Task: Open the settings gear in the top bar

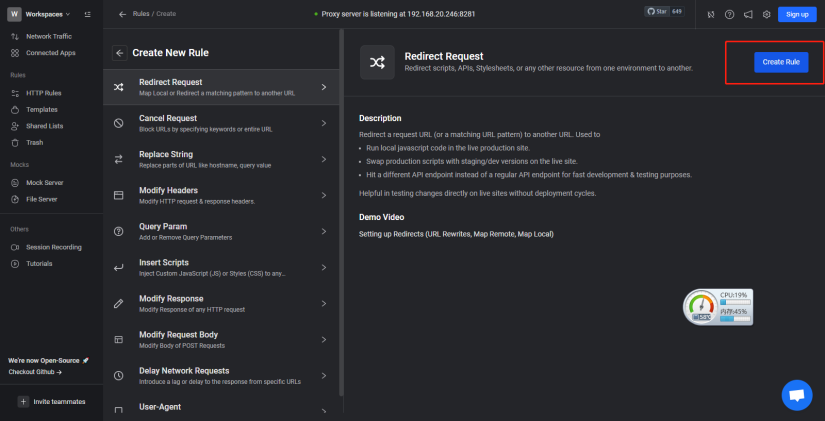Action: (x=767, y=15)
